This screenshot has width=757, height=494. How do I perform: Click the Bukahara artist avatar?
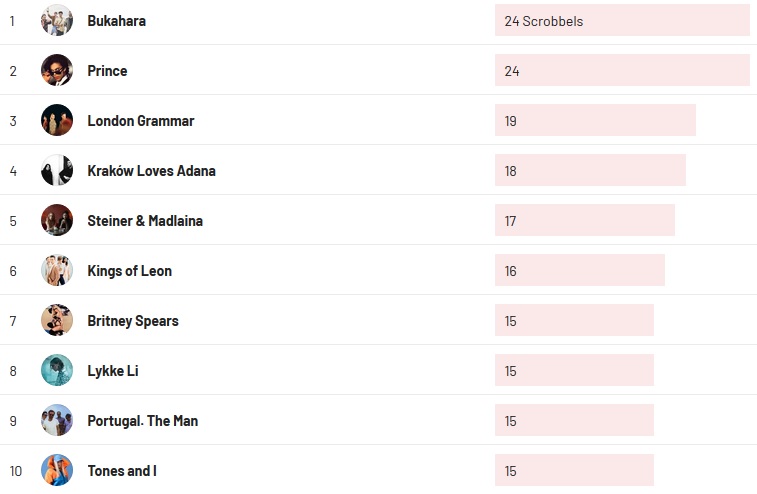57,20
